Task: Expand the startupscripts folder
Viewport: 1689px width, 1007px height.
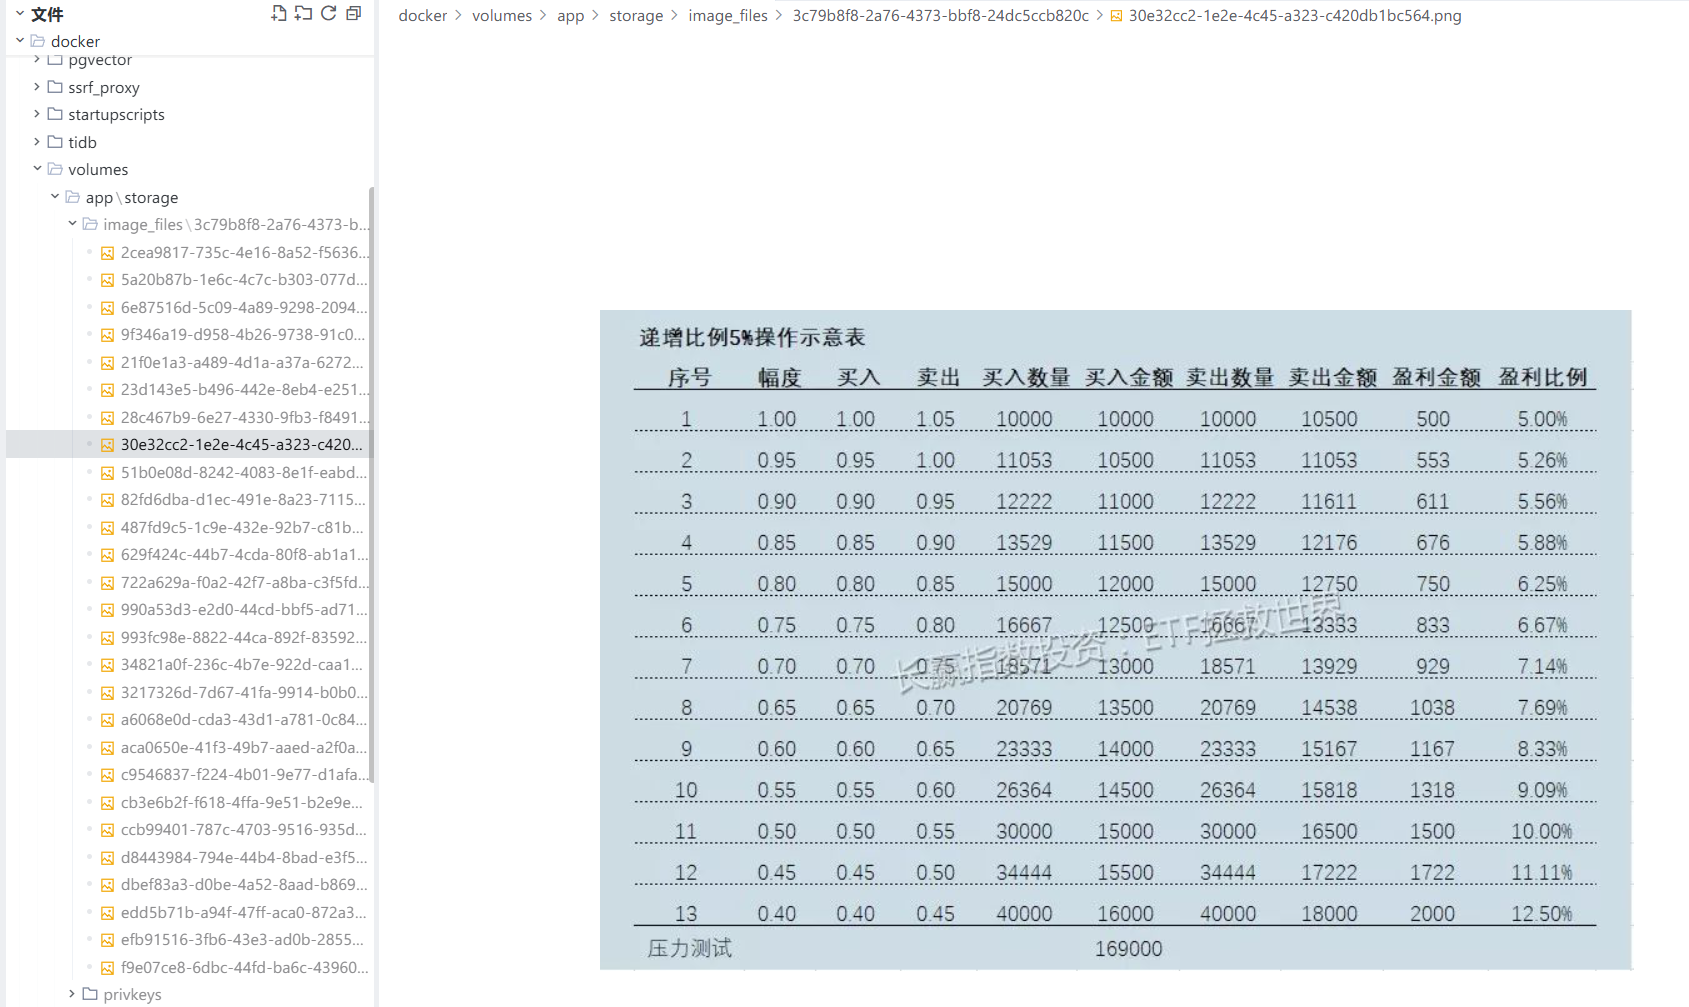Action: 37,114
